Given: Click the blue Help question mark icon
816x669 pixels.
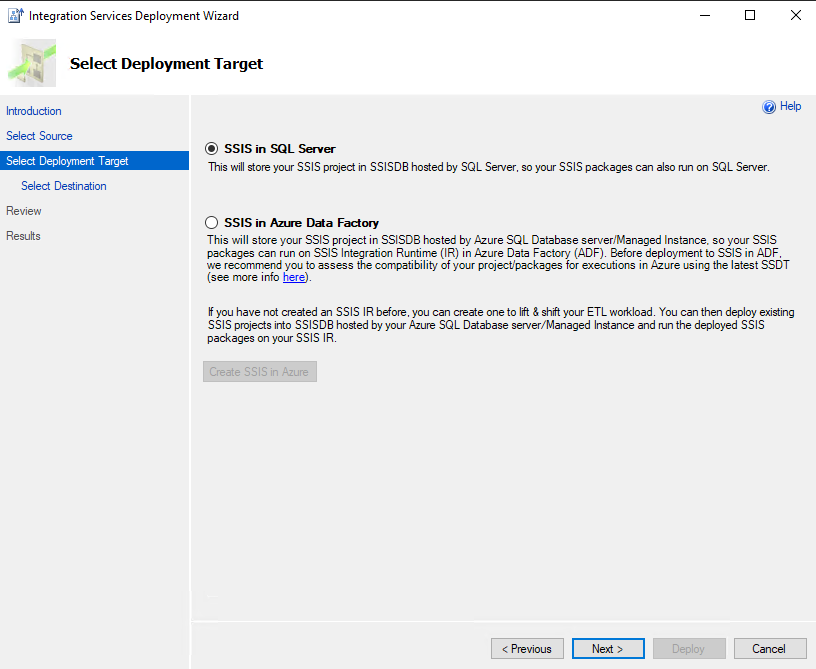Looking at the screenshot, I should tap(769, 107).
